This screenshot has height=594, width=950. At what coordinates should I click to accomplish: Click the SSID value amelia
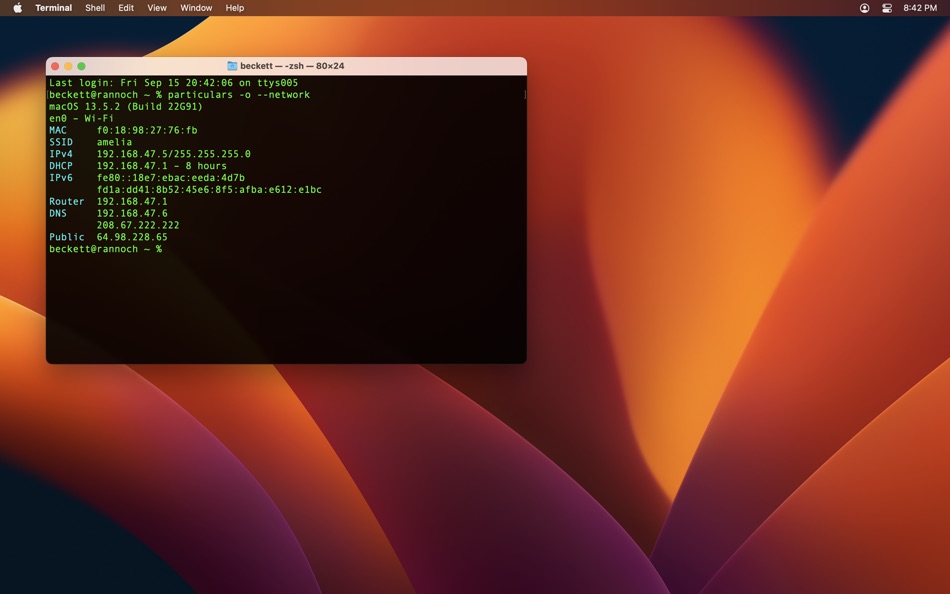pos(115,142)
